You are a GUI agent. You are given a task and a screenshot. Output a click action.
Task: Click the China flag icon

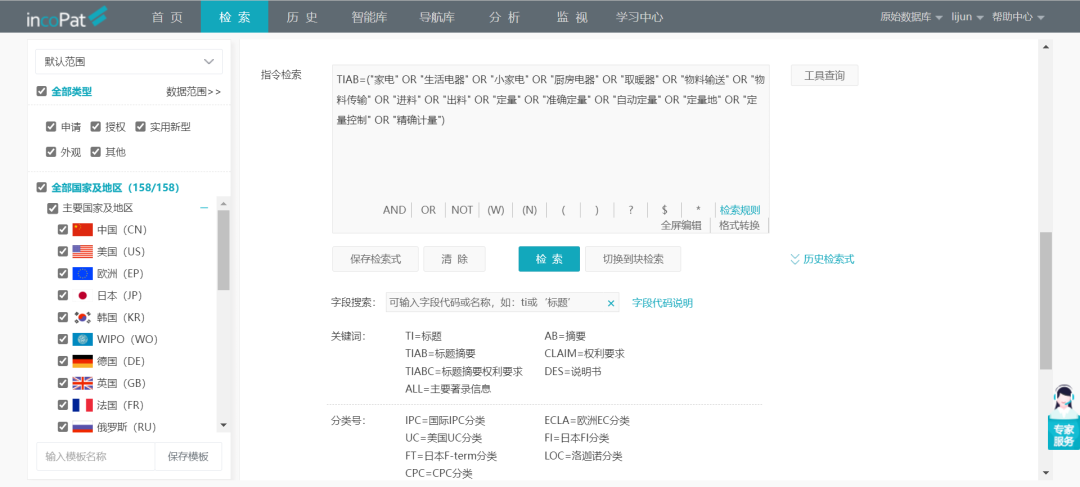pos(82,230)
